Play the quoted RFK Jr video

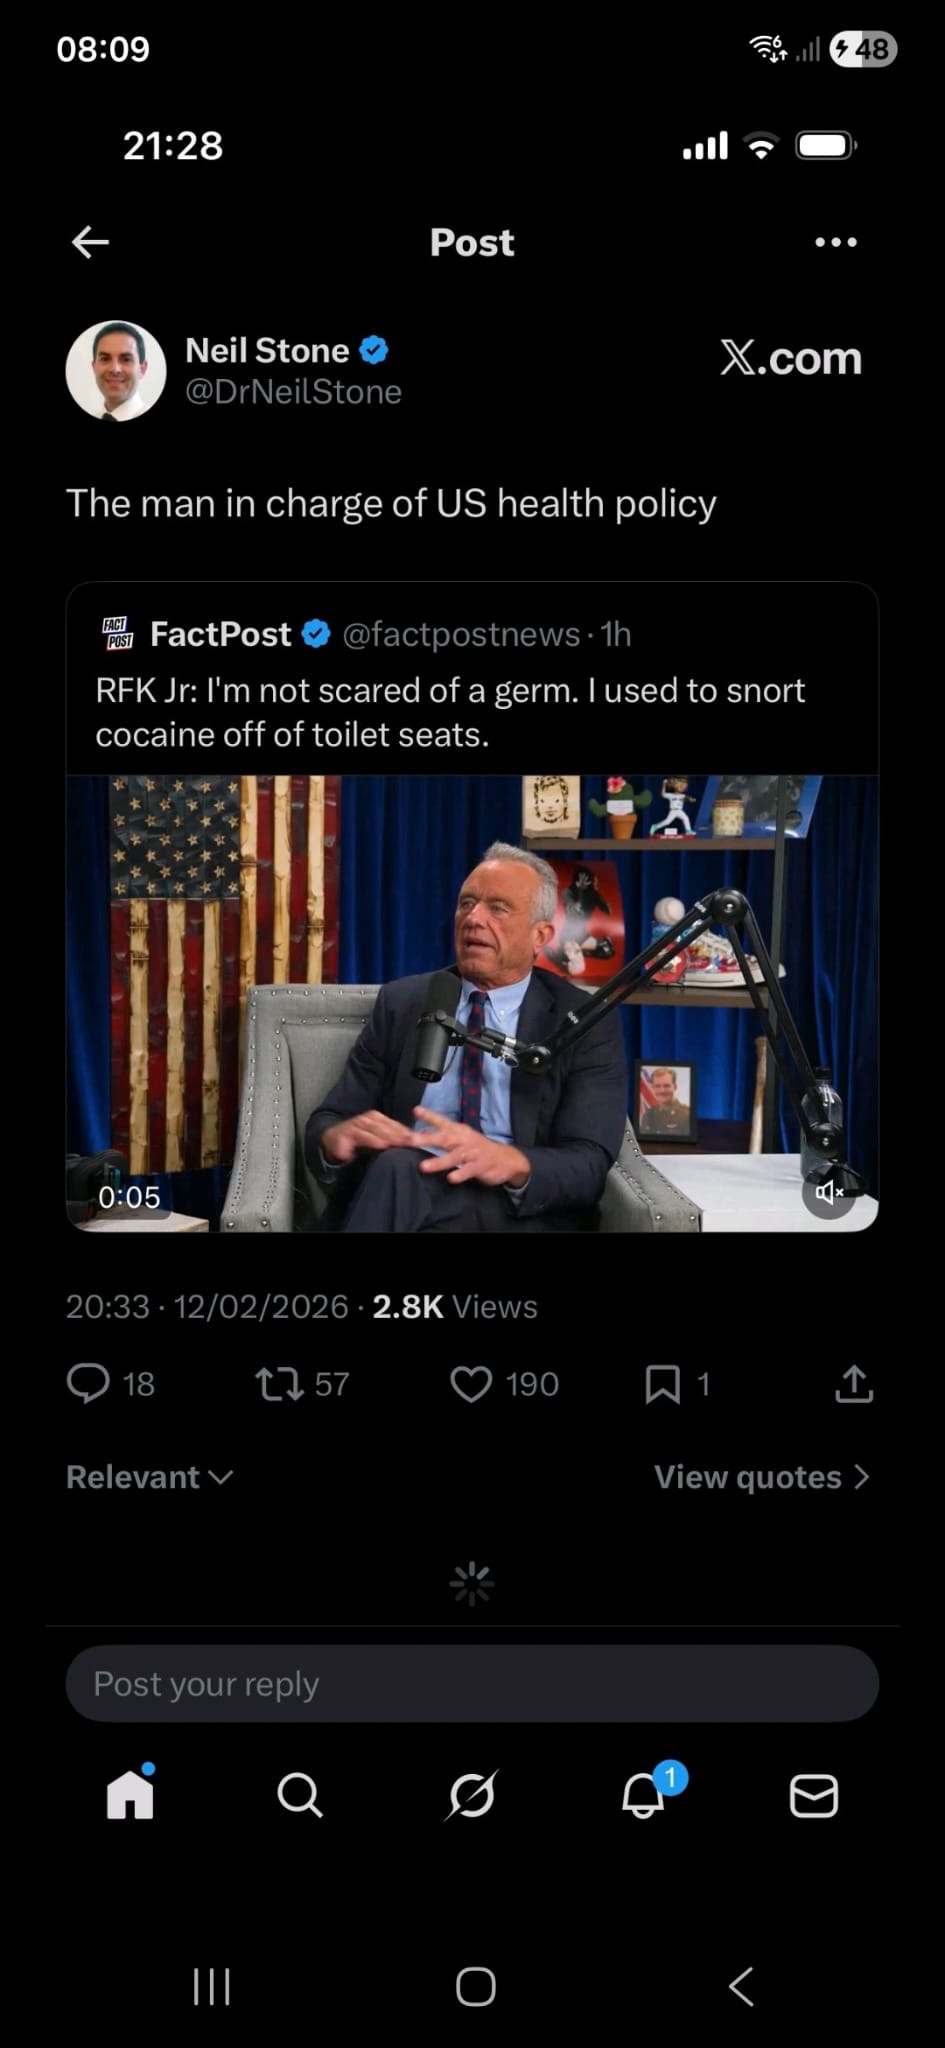tap(472, 1003)
